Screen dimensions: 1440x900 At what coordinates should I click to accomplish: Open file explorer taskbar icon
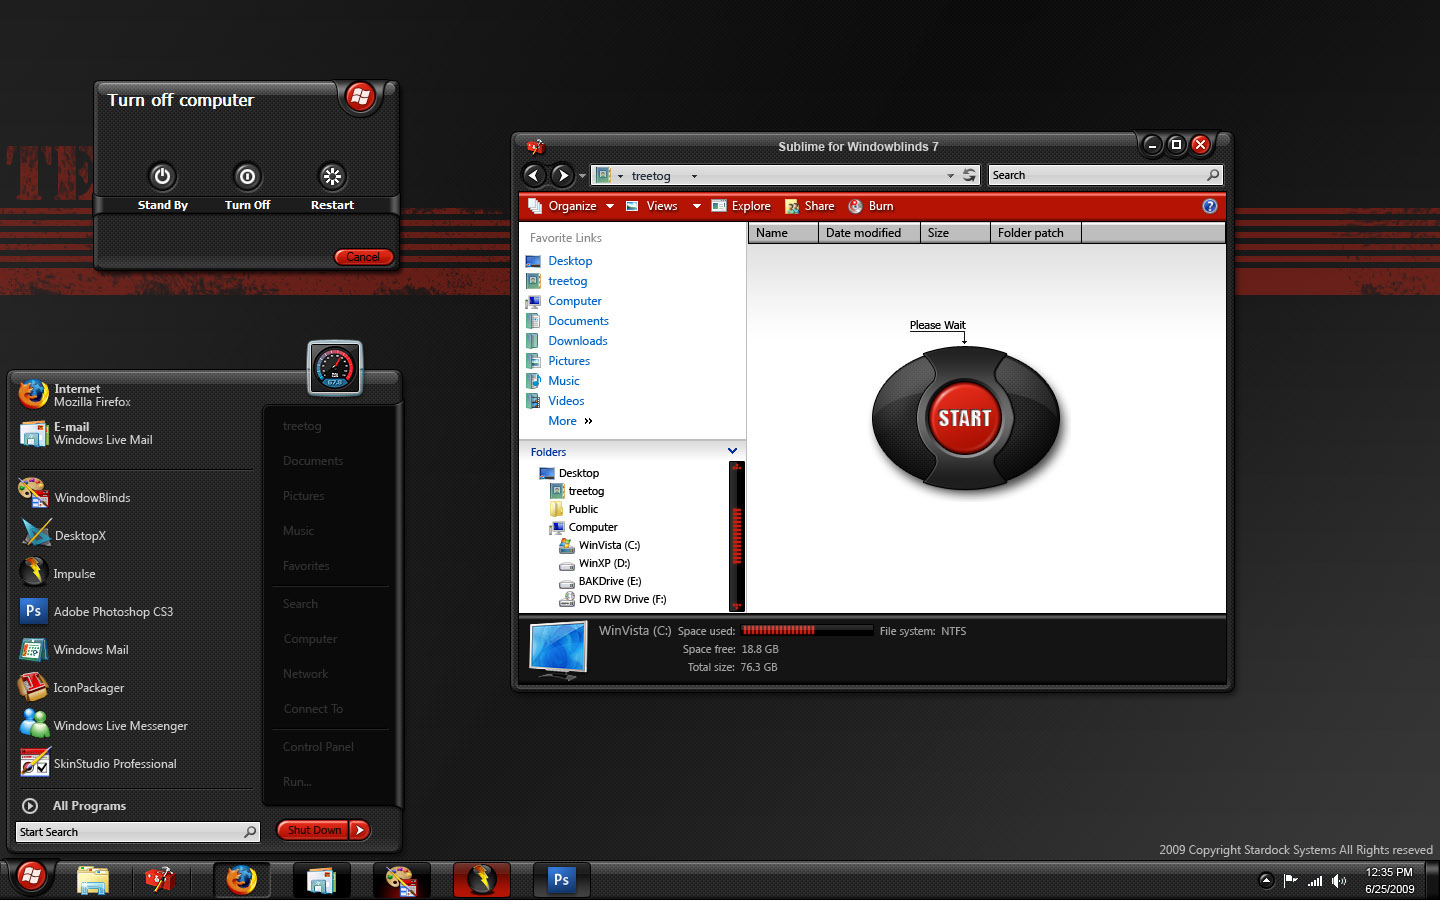click(x=93, y=880)
